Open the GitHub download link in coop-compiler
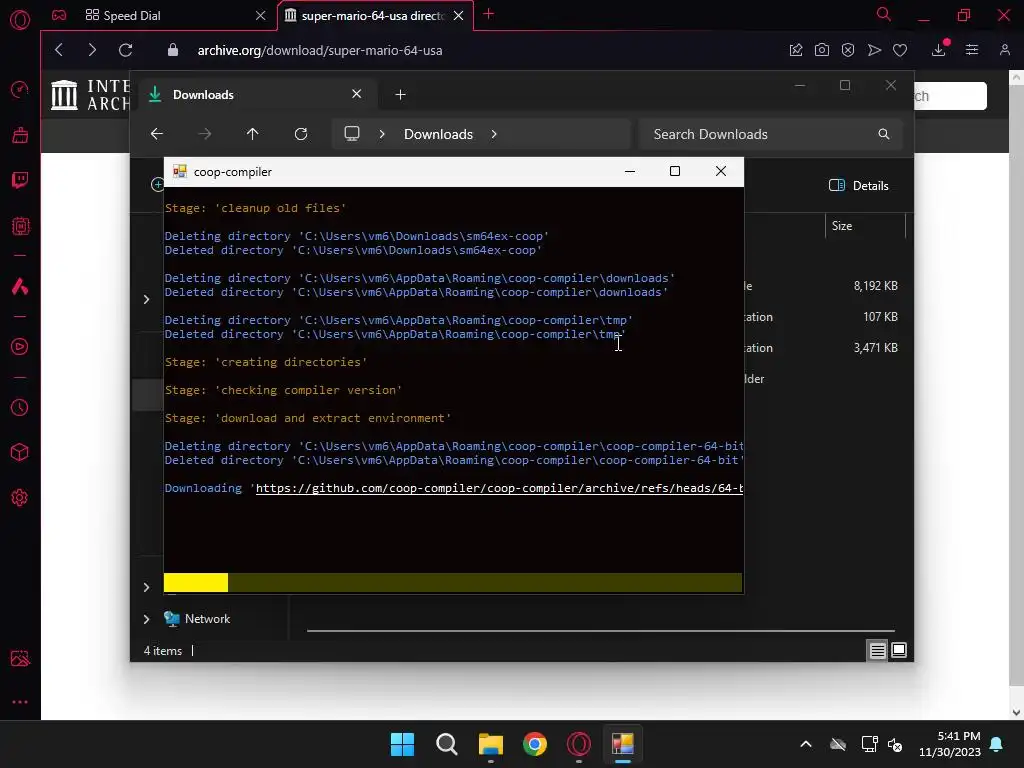This screenshot has height=768, width=1024. 499,488
